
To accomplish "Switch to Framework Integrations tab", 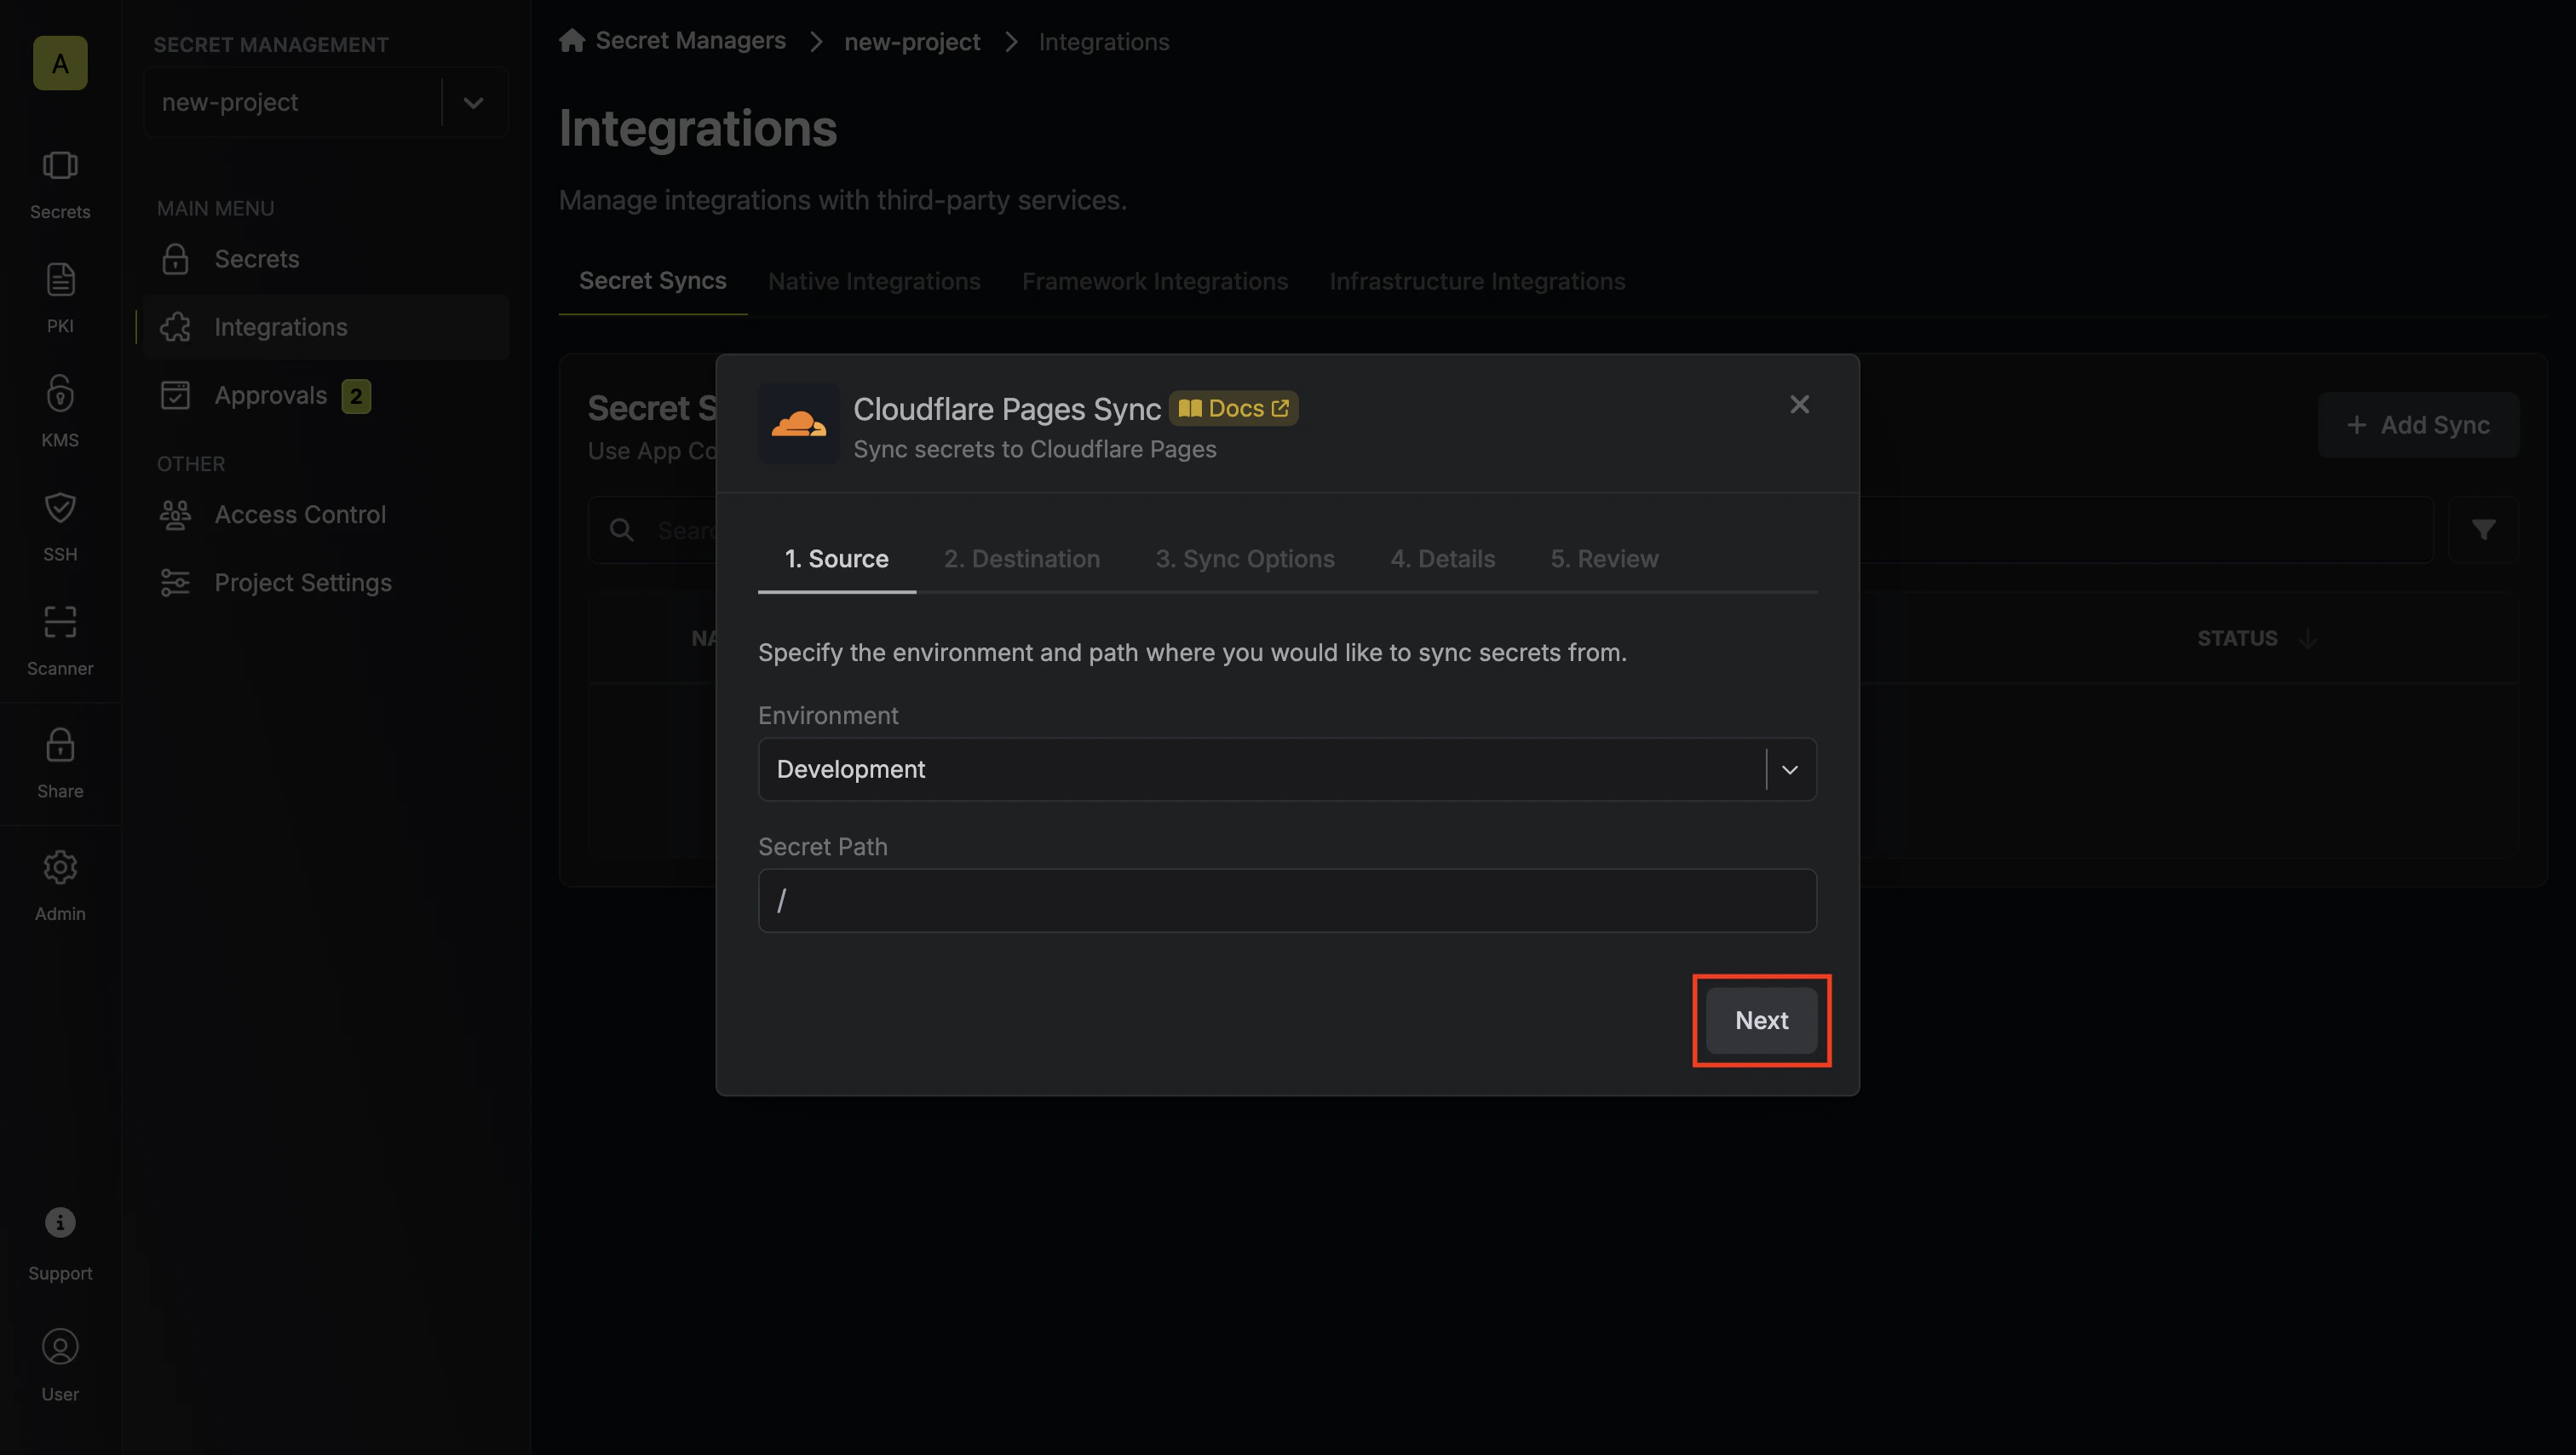I will pos(1154,281).
